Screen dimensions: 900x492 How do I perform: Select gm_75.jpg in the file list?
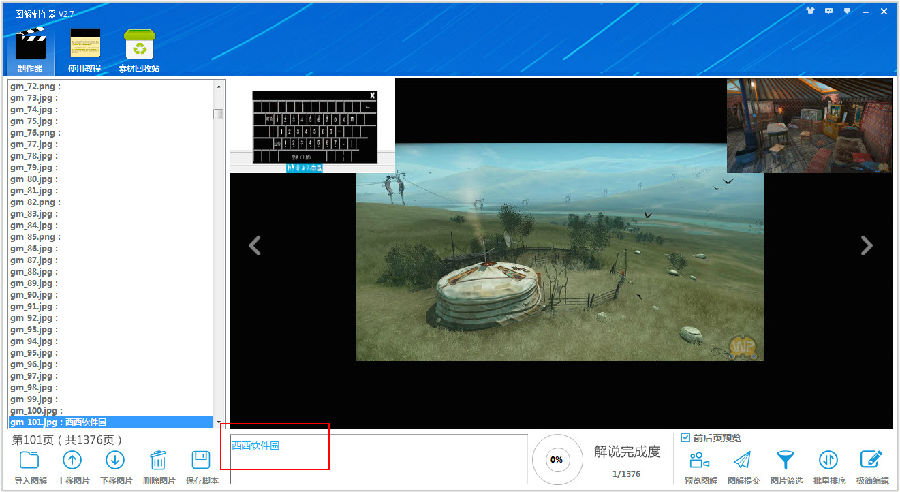coord(34,121)
